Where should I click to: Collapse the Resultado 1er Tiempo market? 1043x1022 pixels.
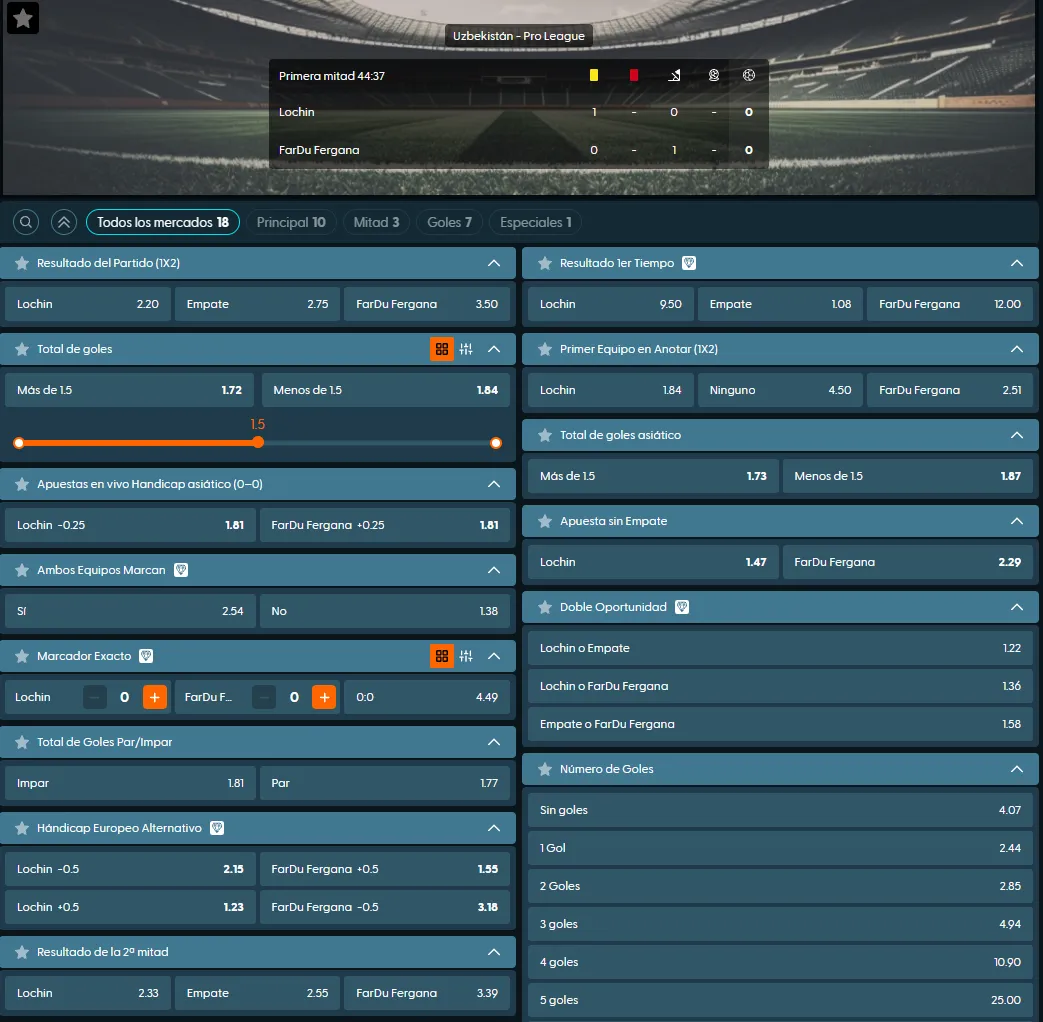click(x=1017, y=263)
